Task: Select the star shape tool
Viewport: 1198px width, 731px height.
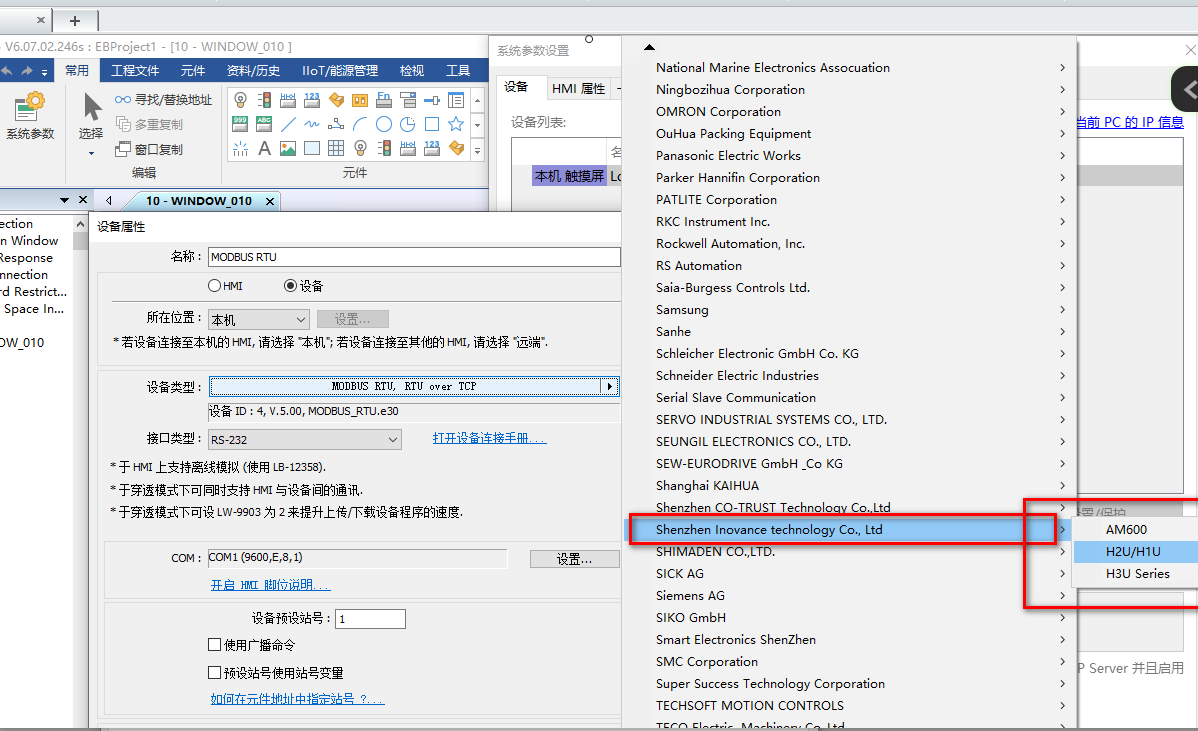Action: coord(456,124)
